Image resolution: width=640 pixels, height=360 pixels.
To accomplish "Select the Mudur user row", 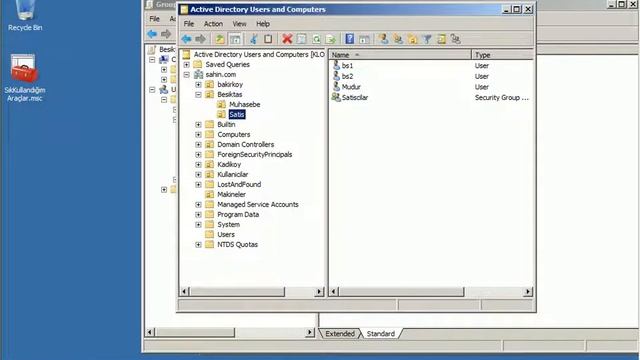I will 431,87.
